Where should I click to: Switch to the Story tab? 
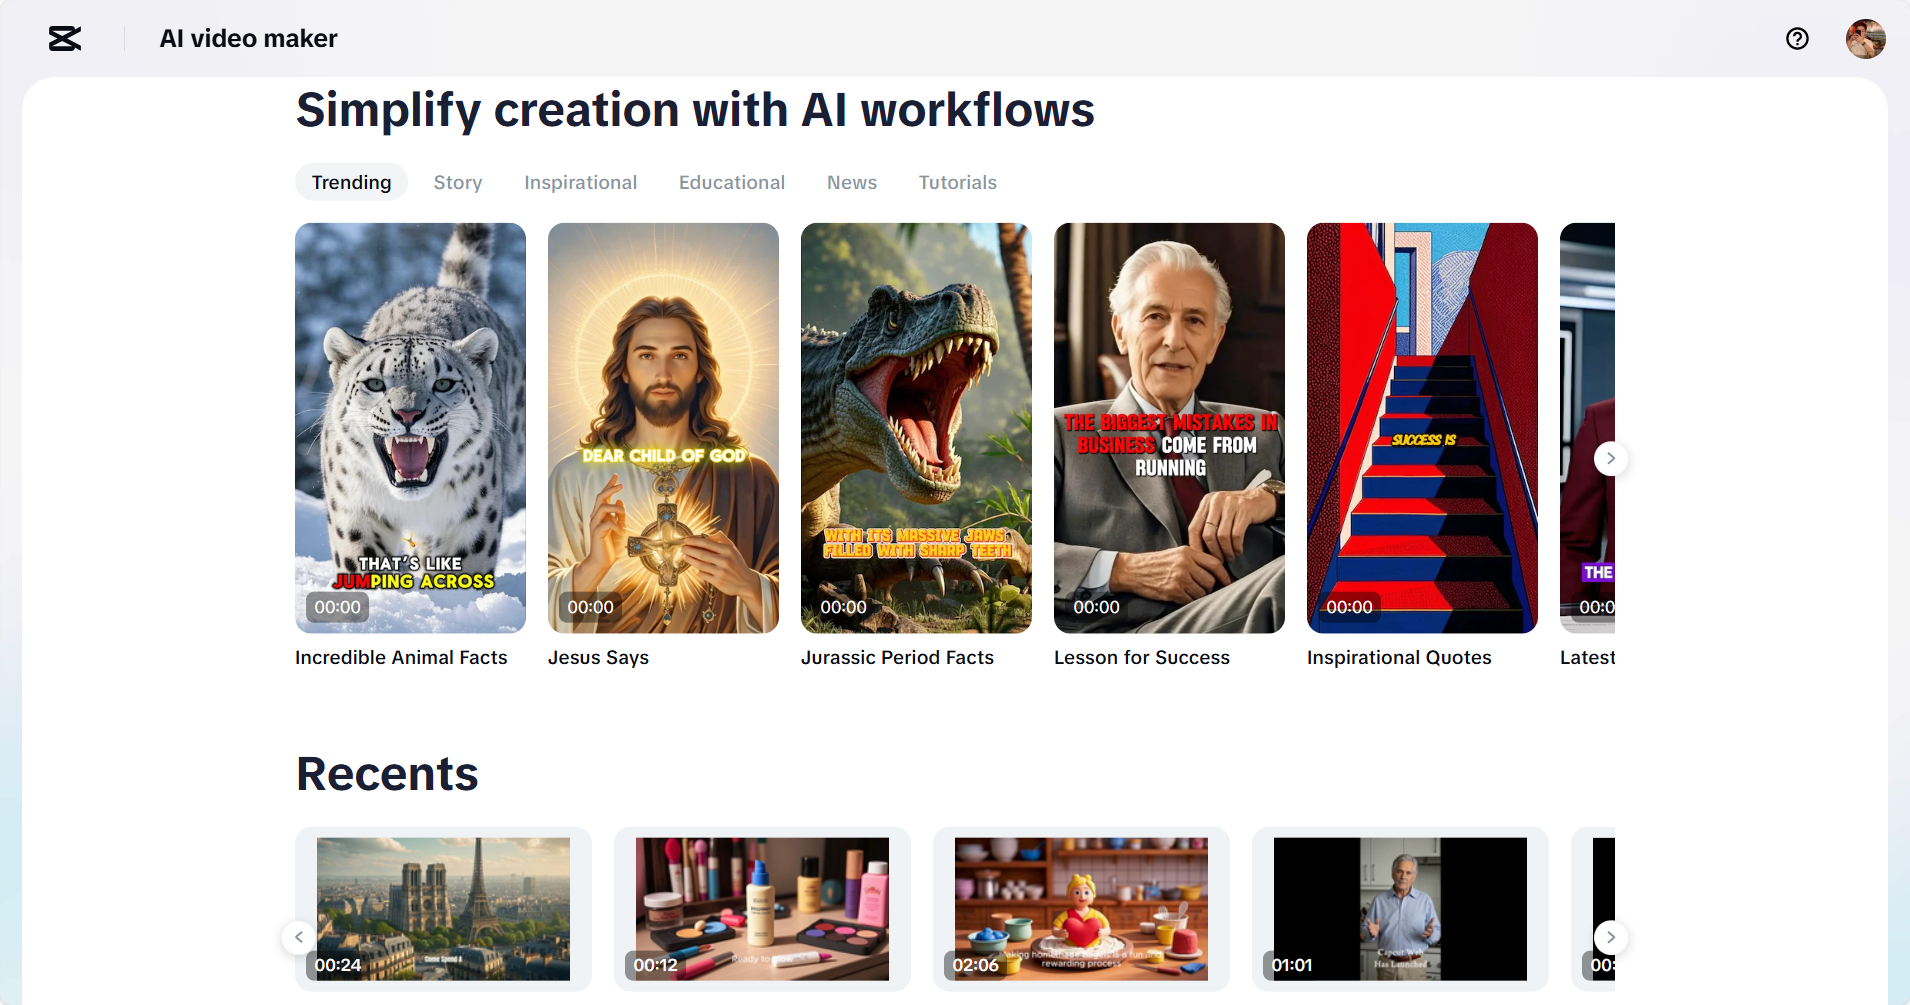tap(458, 182)
